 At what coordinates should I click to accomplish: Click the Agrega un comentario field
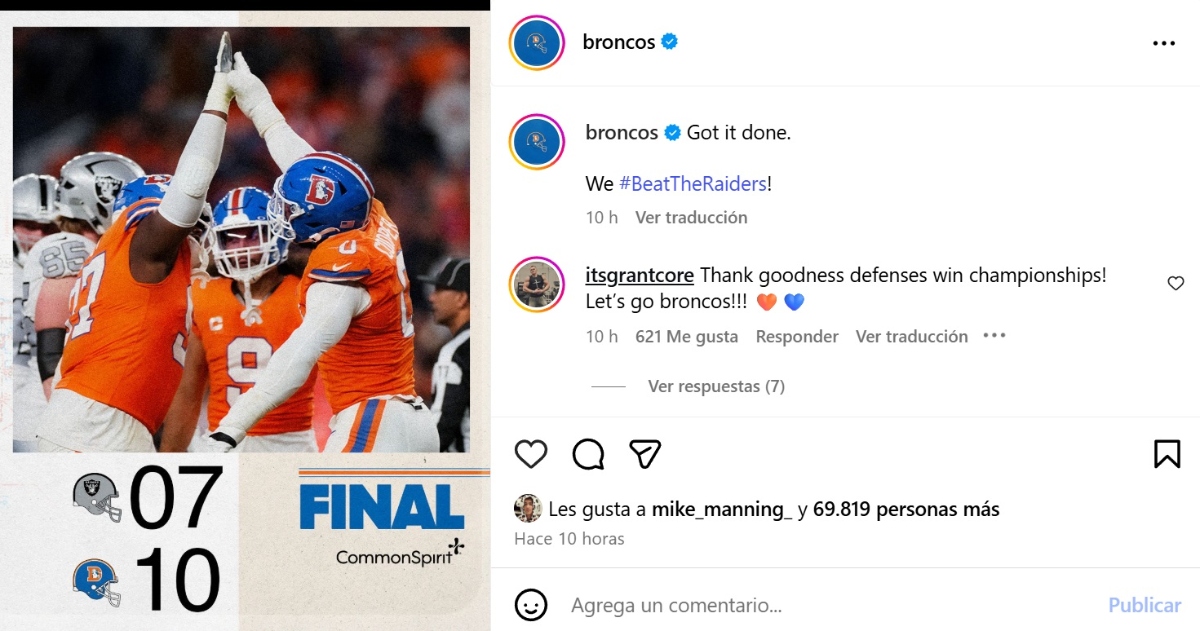[x=700, y=605]
